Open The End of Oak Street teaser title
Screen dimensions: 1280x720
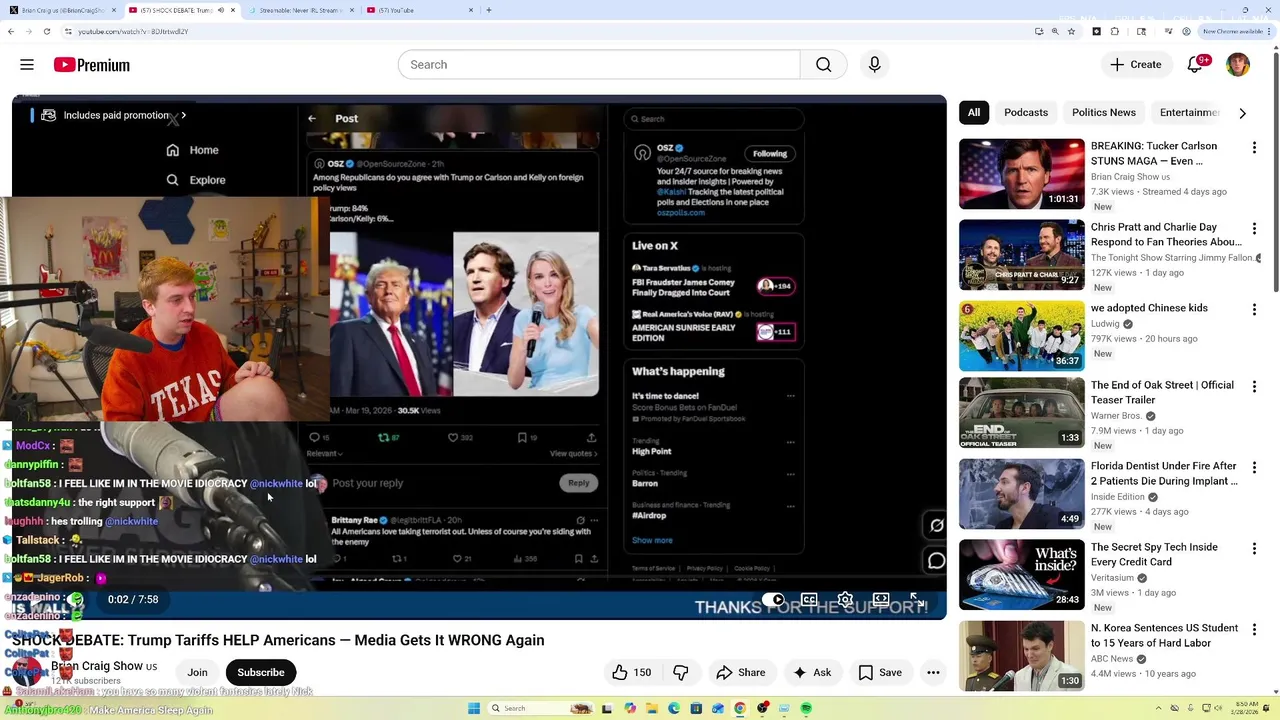pos(1162,392)
